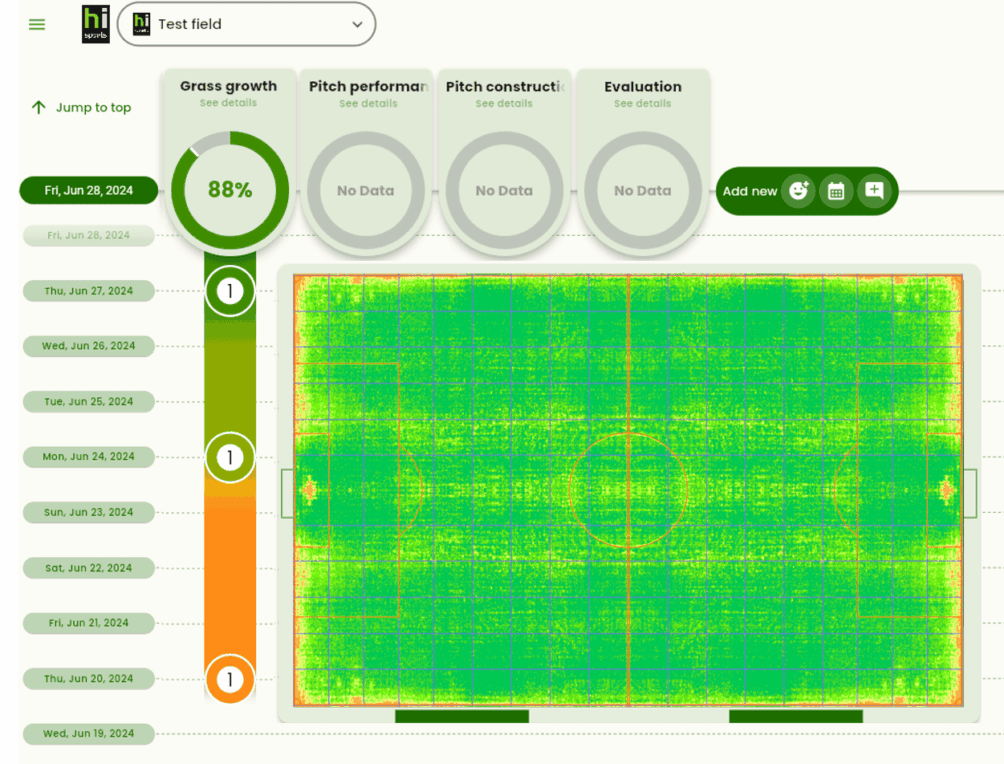Click the 88% grass growth progress ring

click(228, 190)
